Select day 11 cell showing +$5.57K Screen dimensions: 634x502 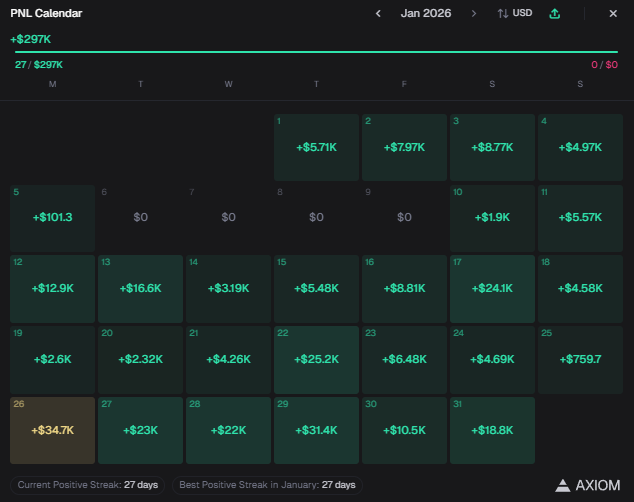[x=580, y=218]
